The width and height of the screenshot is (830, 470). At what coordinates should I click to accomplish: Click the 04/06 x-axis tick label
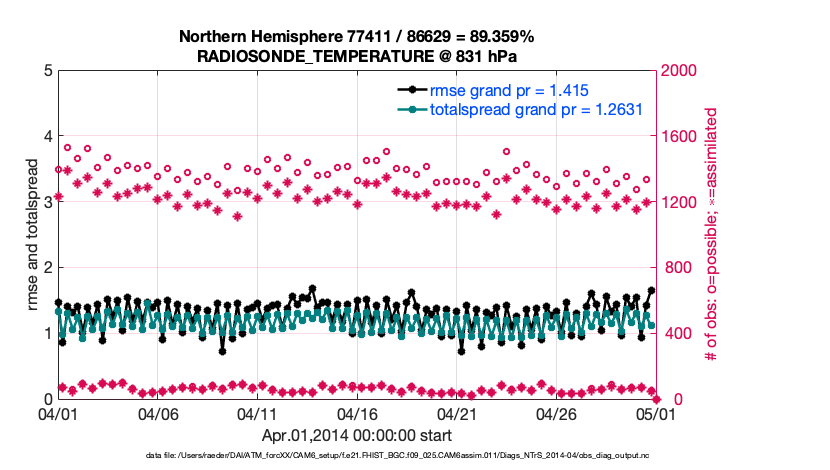click(158, 414)
